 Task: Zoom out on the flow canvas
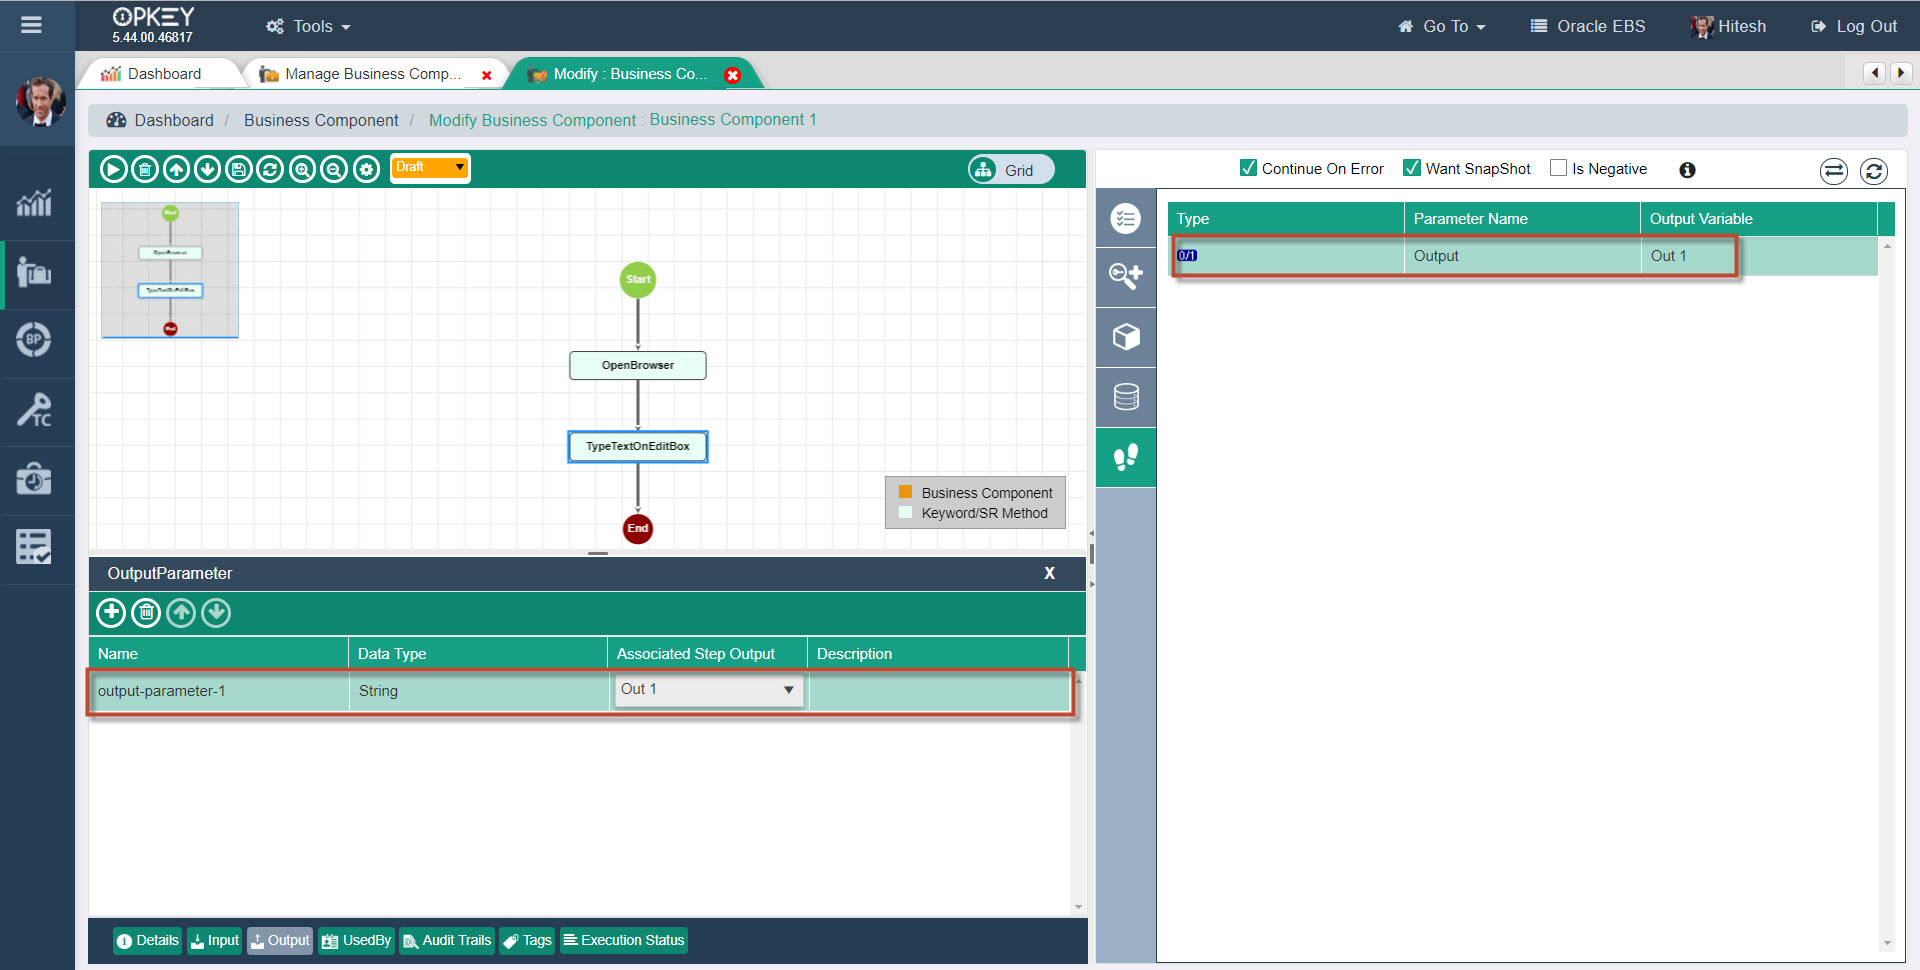click(x=334, y=170)
